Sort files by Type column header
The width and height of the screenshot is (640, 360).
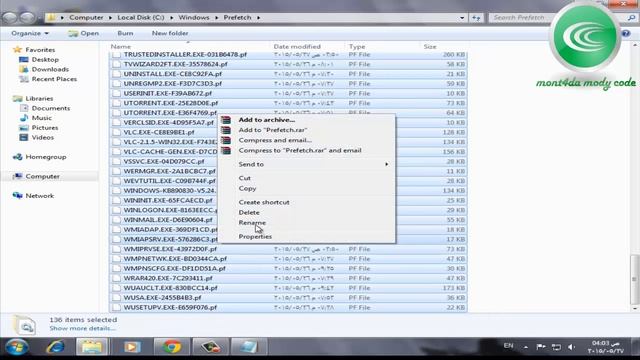[357, 47]
